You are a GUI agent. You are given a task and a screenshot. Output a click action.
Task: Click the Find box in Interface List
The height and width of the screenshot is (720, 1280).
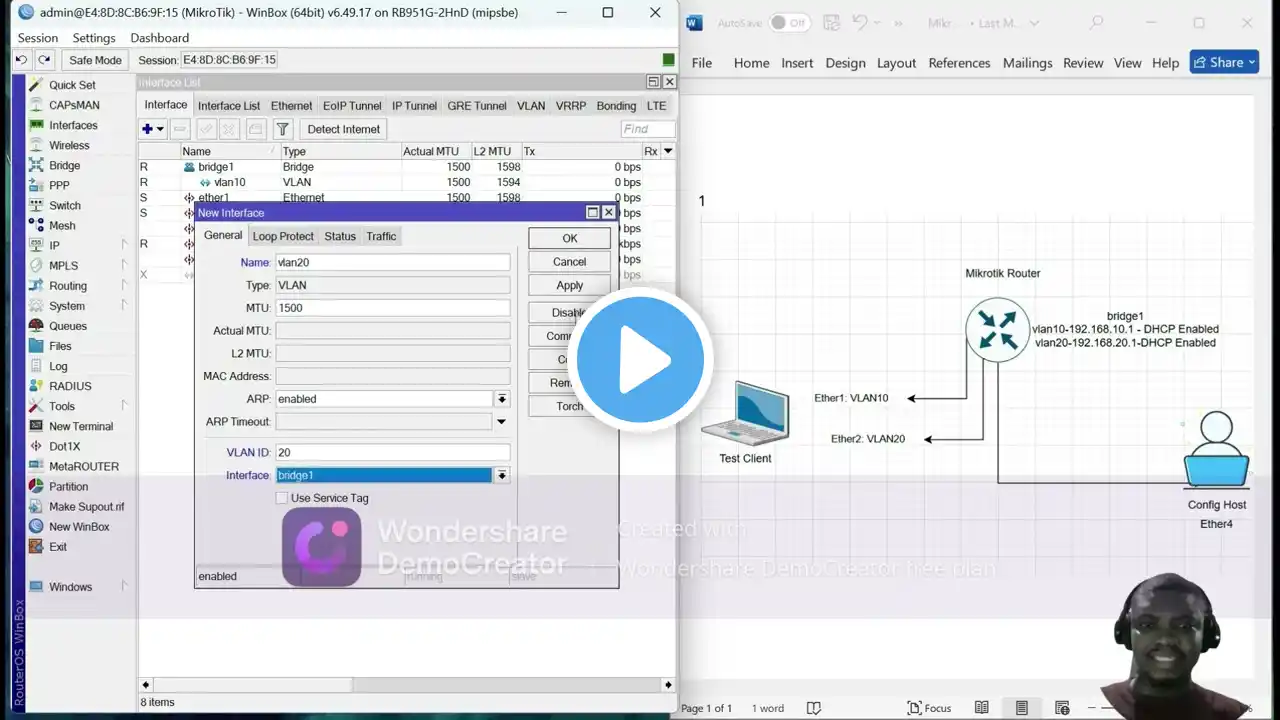tap(647, 129)
